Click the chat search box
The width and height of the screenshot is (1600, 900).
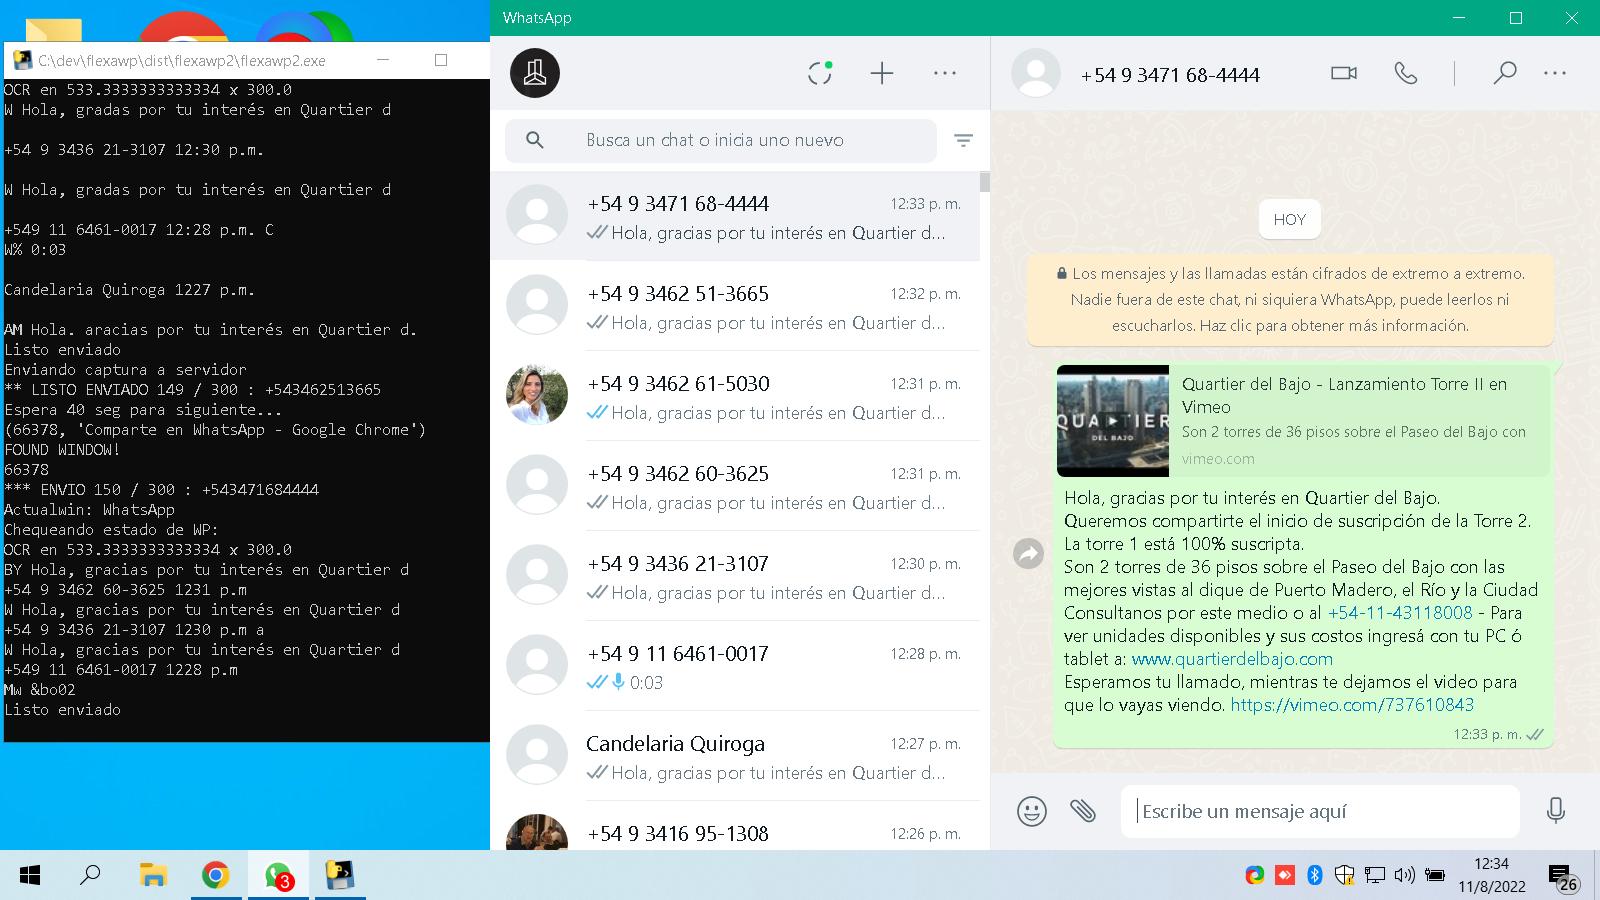point(720,140)
